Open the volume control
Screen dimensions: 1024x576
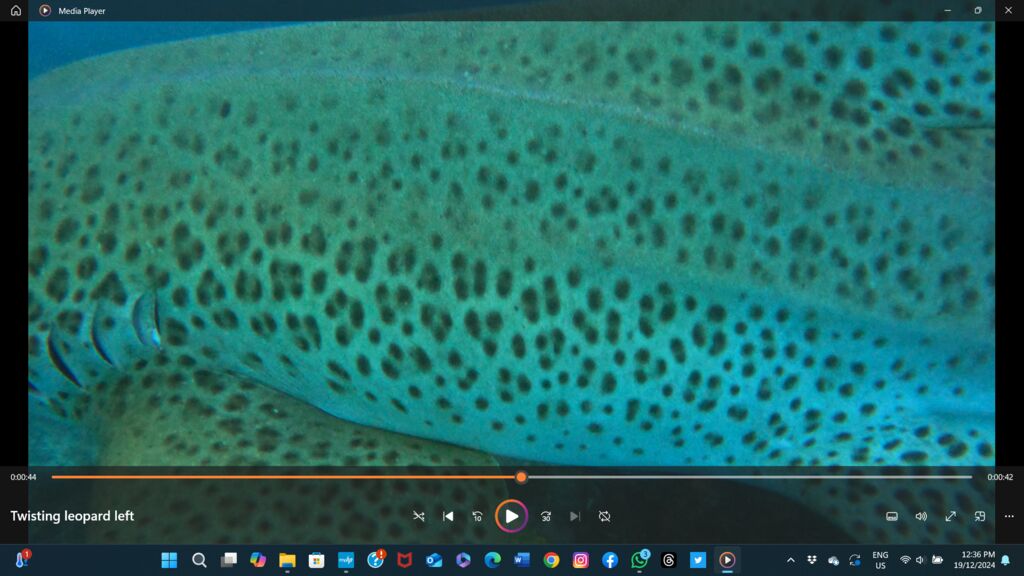[921, 516]
